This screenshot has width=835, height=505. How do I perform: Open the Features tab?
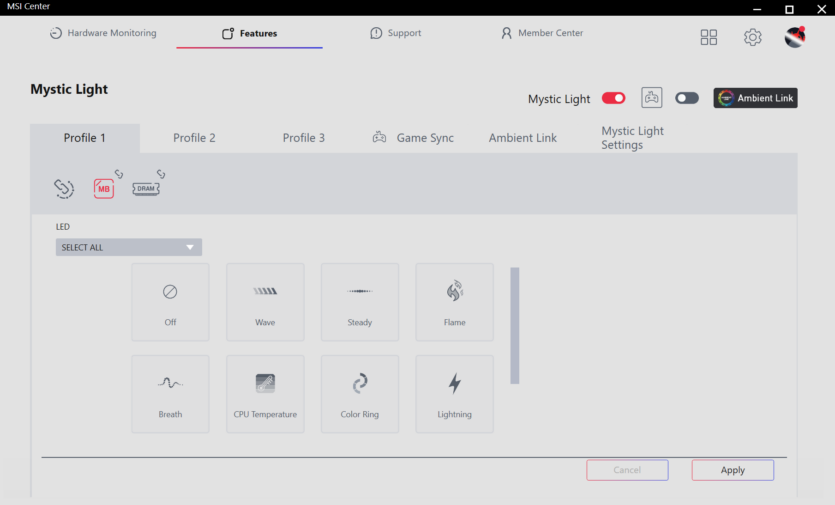pyautogui.click(x=250, y=33)
